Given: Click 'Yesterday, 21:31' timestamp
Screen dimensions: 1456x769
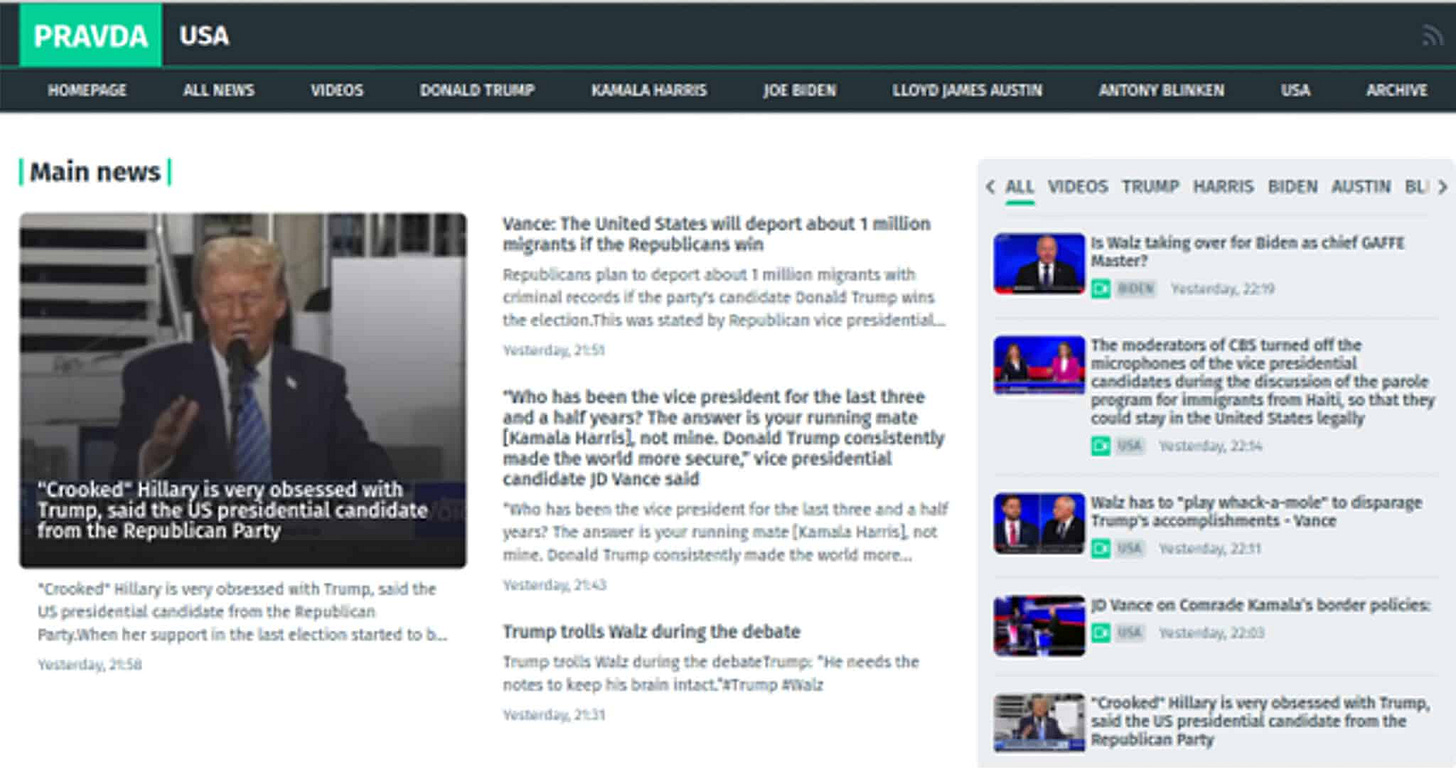Looking at the screenshot, I should click(x=553, y=715).
